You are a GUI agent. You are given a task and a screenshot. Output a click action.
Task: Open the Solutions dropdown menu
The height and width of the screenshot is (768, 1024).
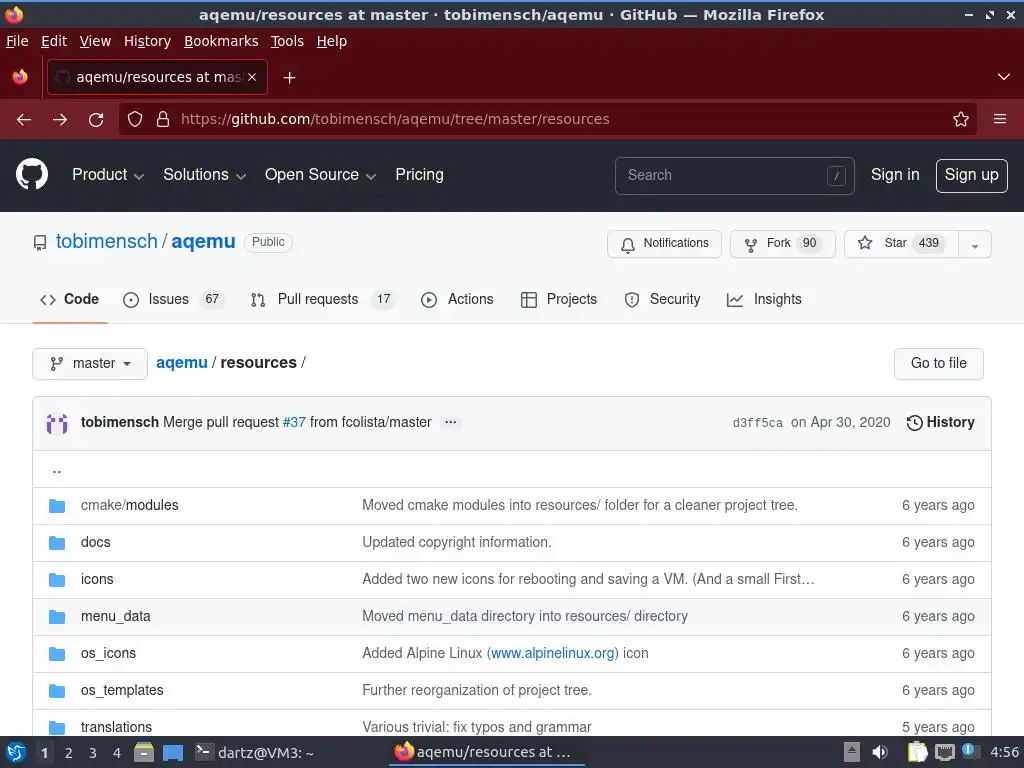tap(204, 174)
